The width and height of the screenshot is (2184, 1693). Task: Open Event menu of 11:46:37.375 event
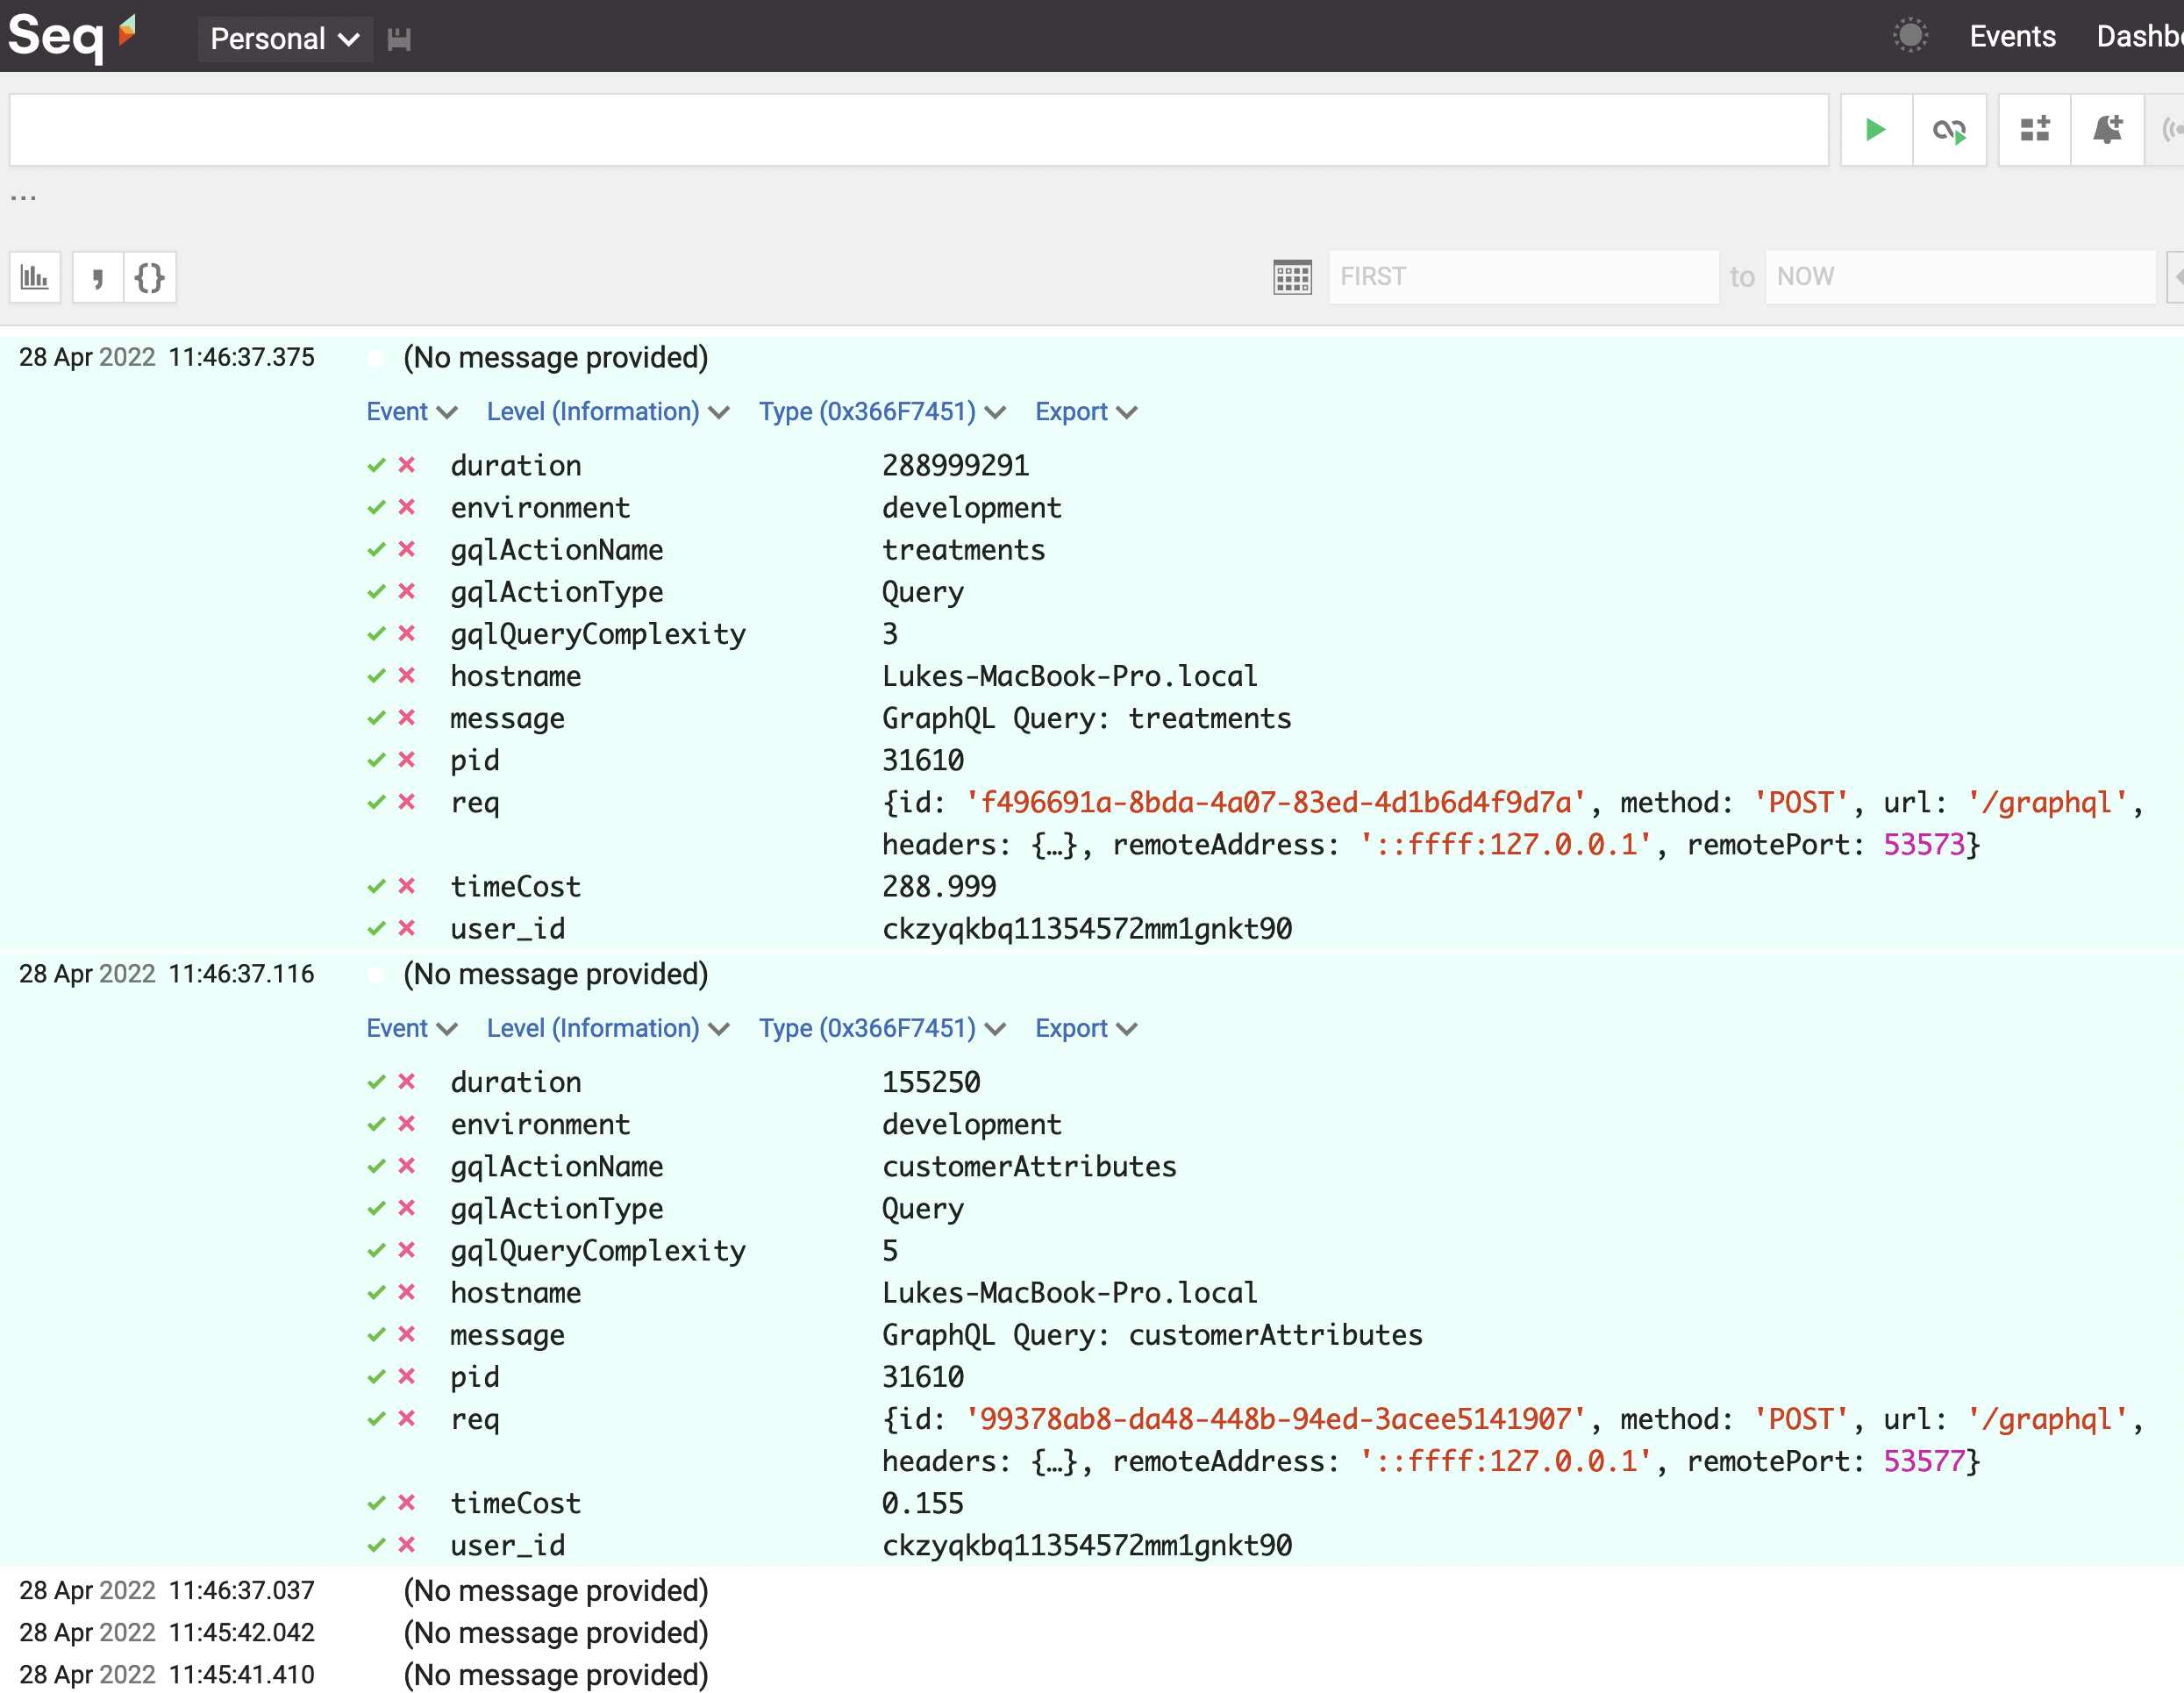click(411, 412)
